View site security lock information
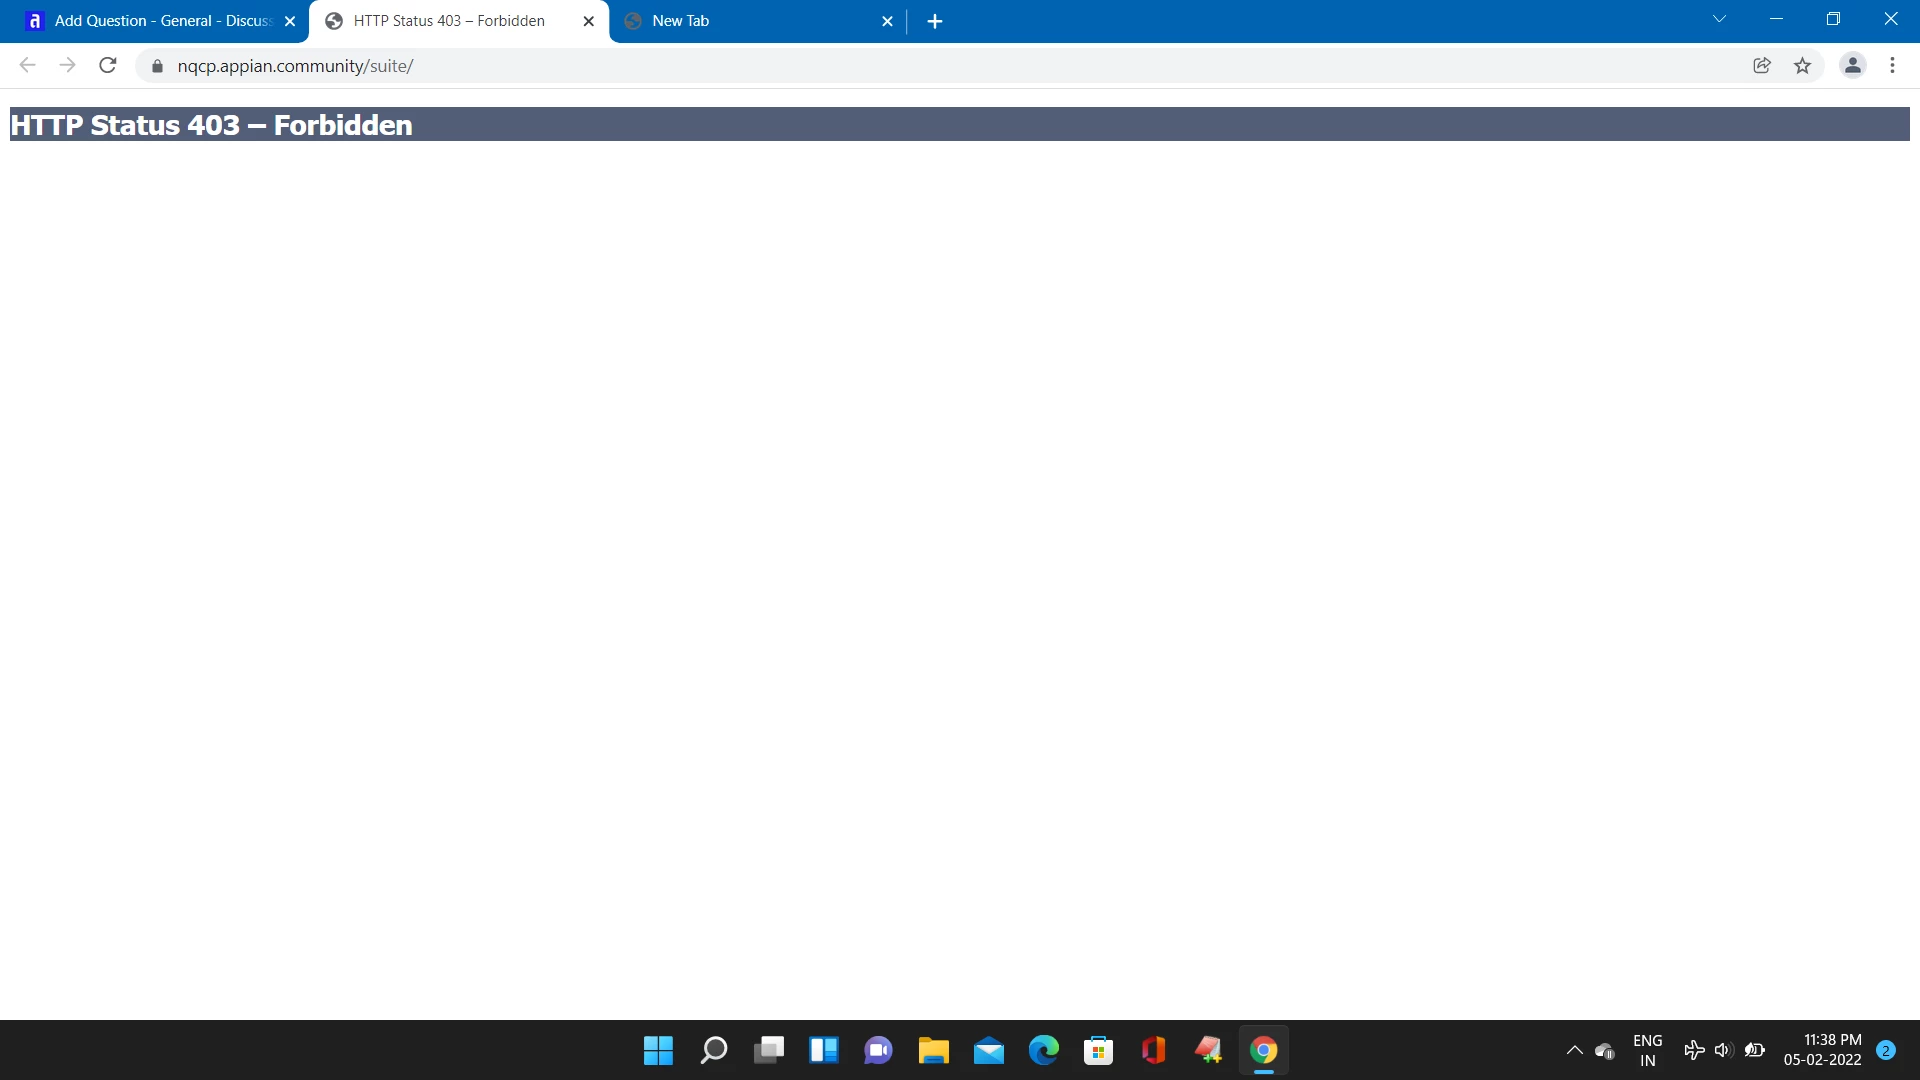This screenshot has width=1920, height=1080. 157,66
